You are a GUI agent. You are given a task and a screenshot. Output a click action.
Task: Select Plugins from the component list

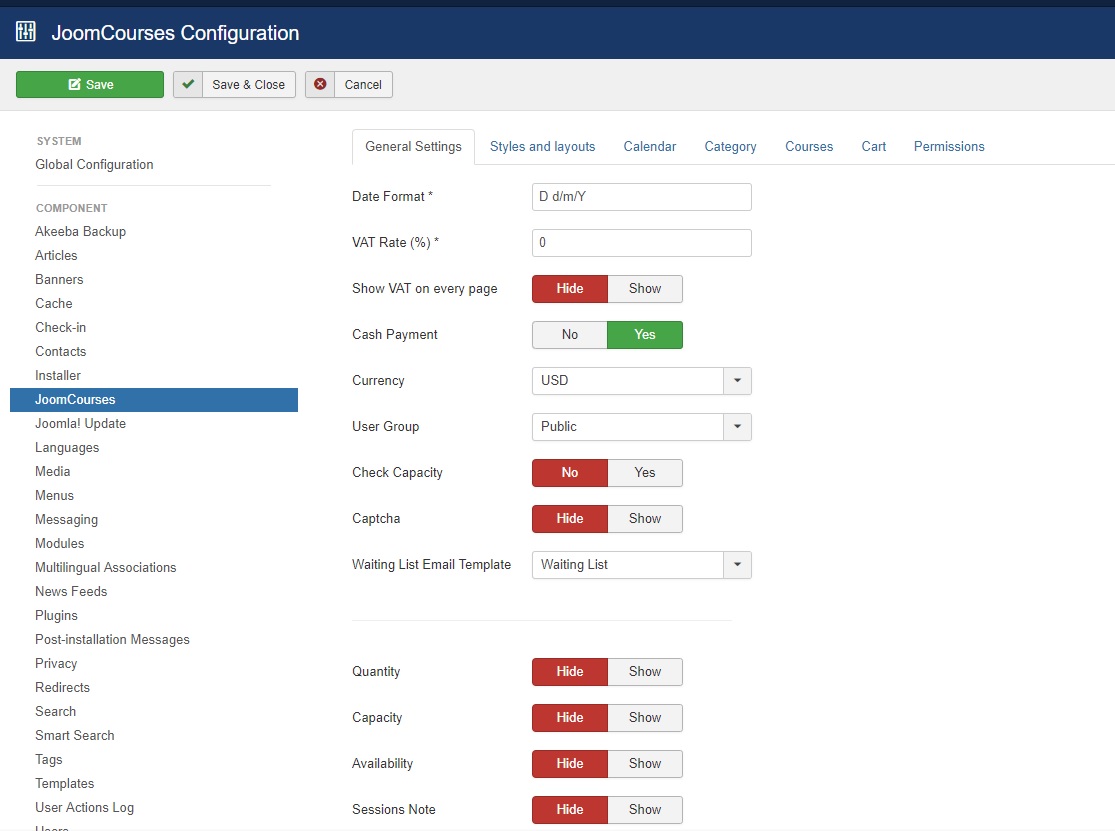point(56,615)
